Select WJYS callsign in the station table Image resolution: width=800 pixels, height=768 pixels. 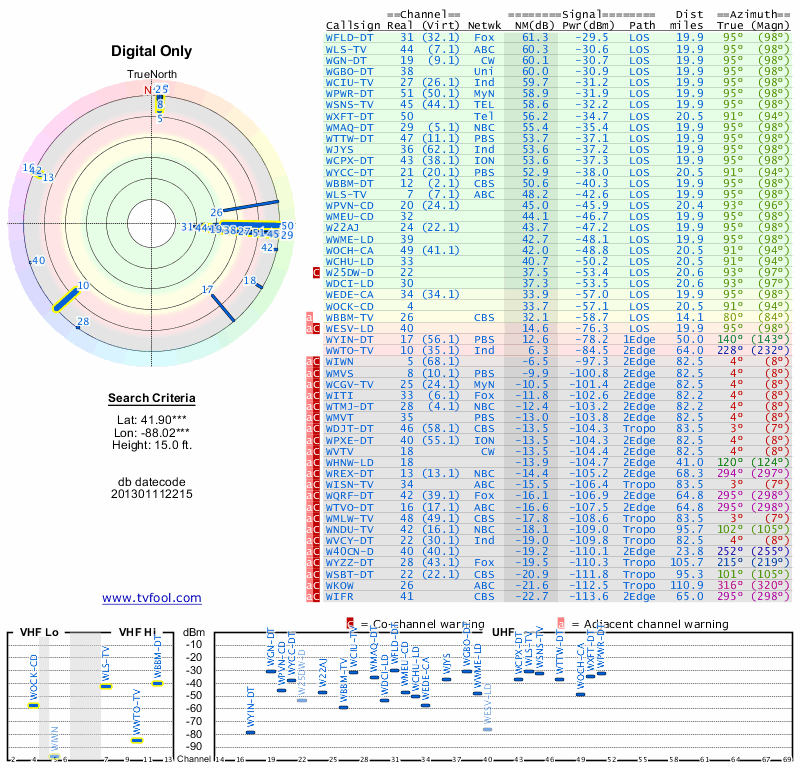[339, 150]
